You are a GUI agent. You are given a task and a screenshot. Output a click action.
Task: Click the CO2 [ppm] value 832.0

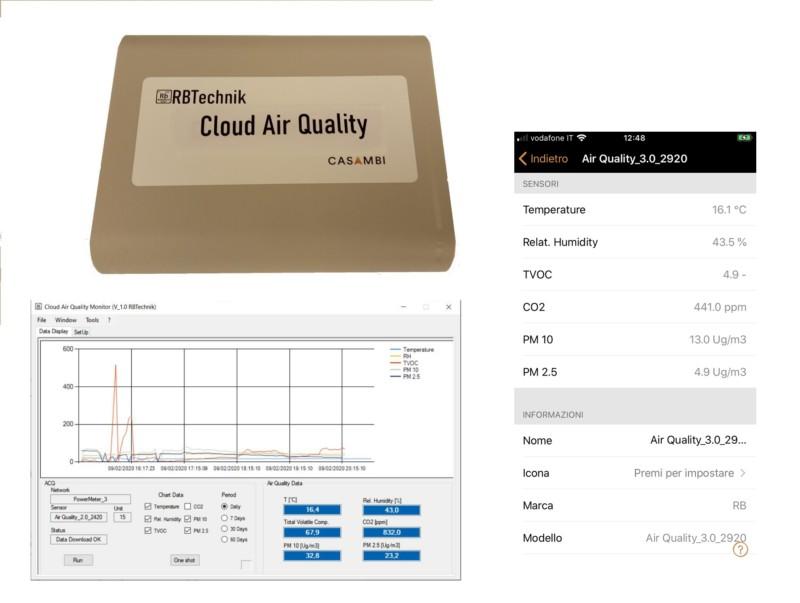391,532
